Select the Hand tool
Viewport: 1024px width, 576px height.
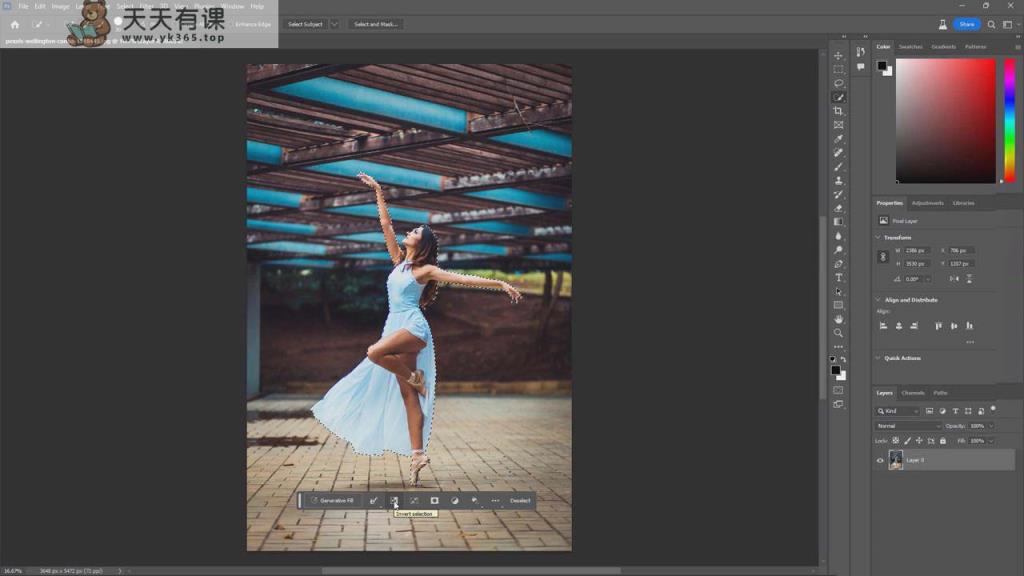click(839, 319)
